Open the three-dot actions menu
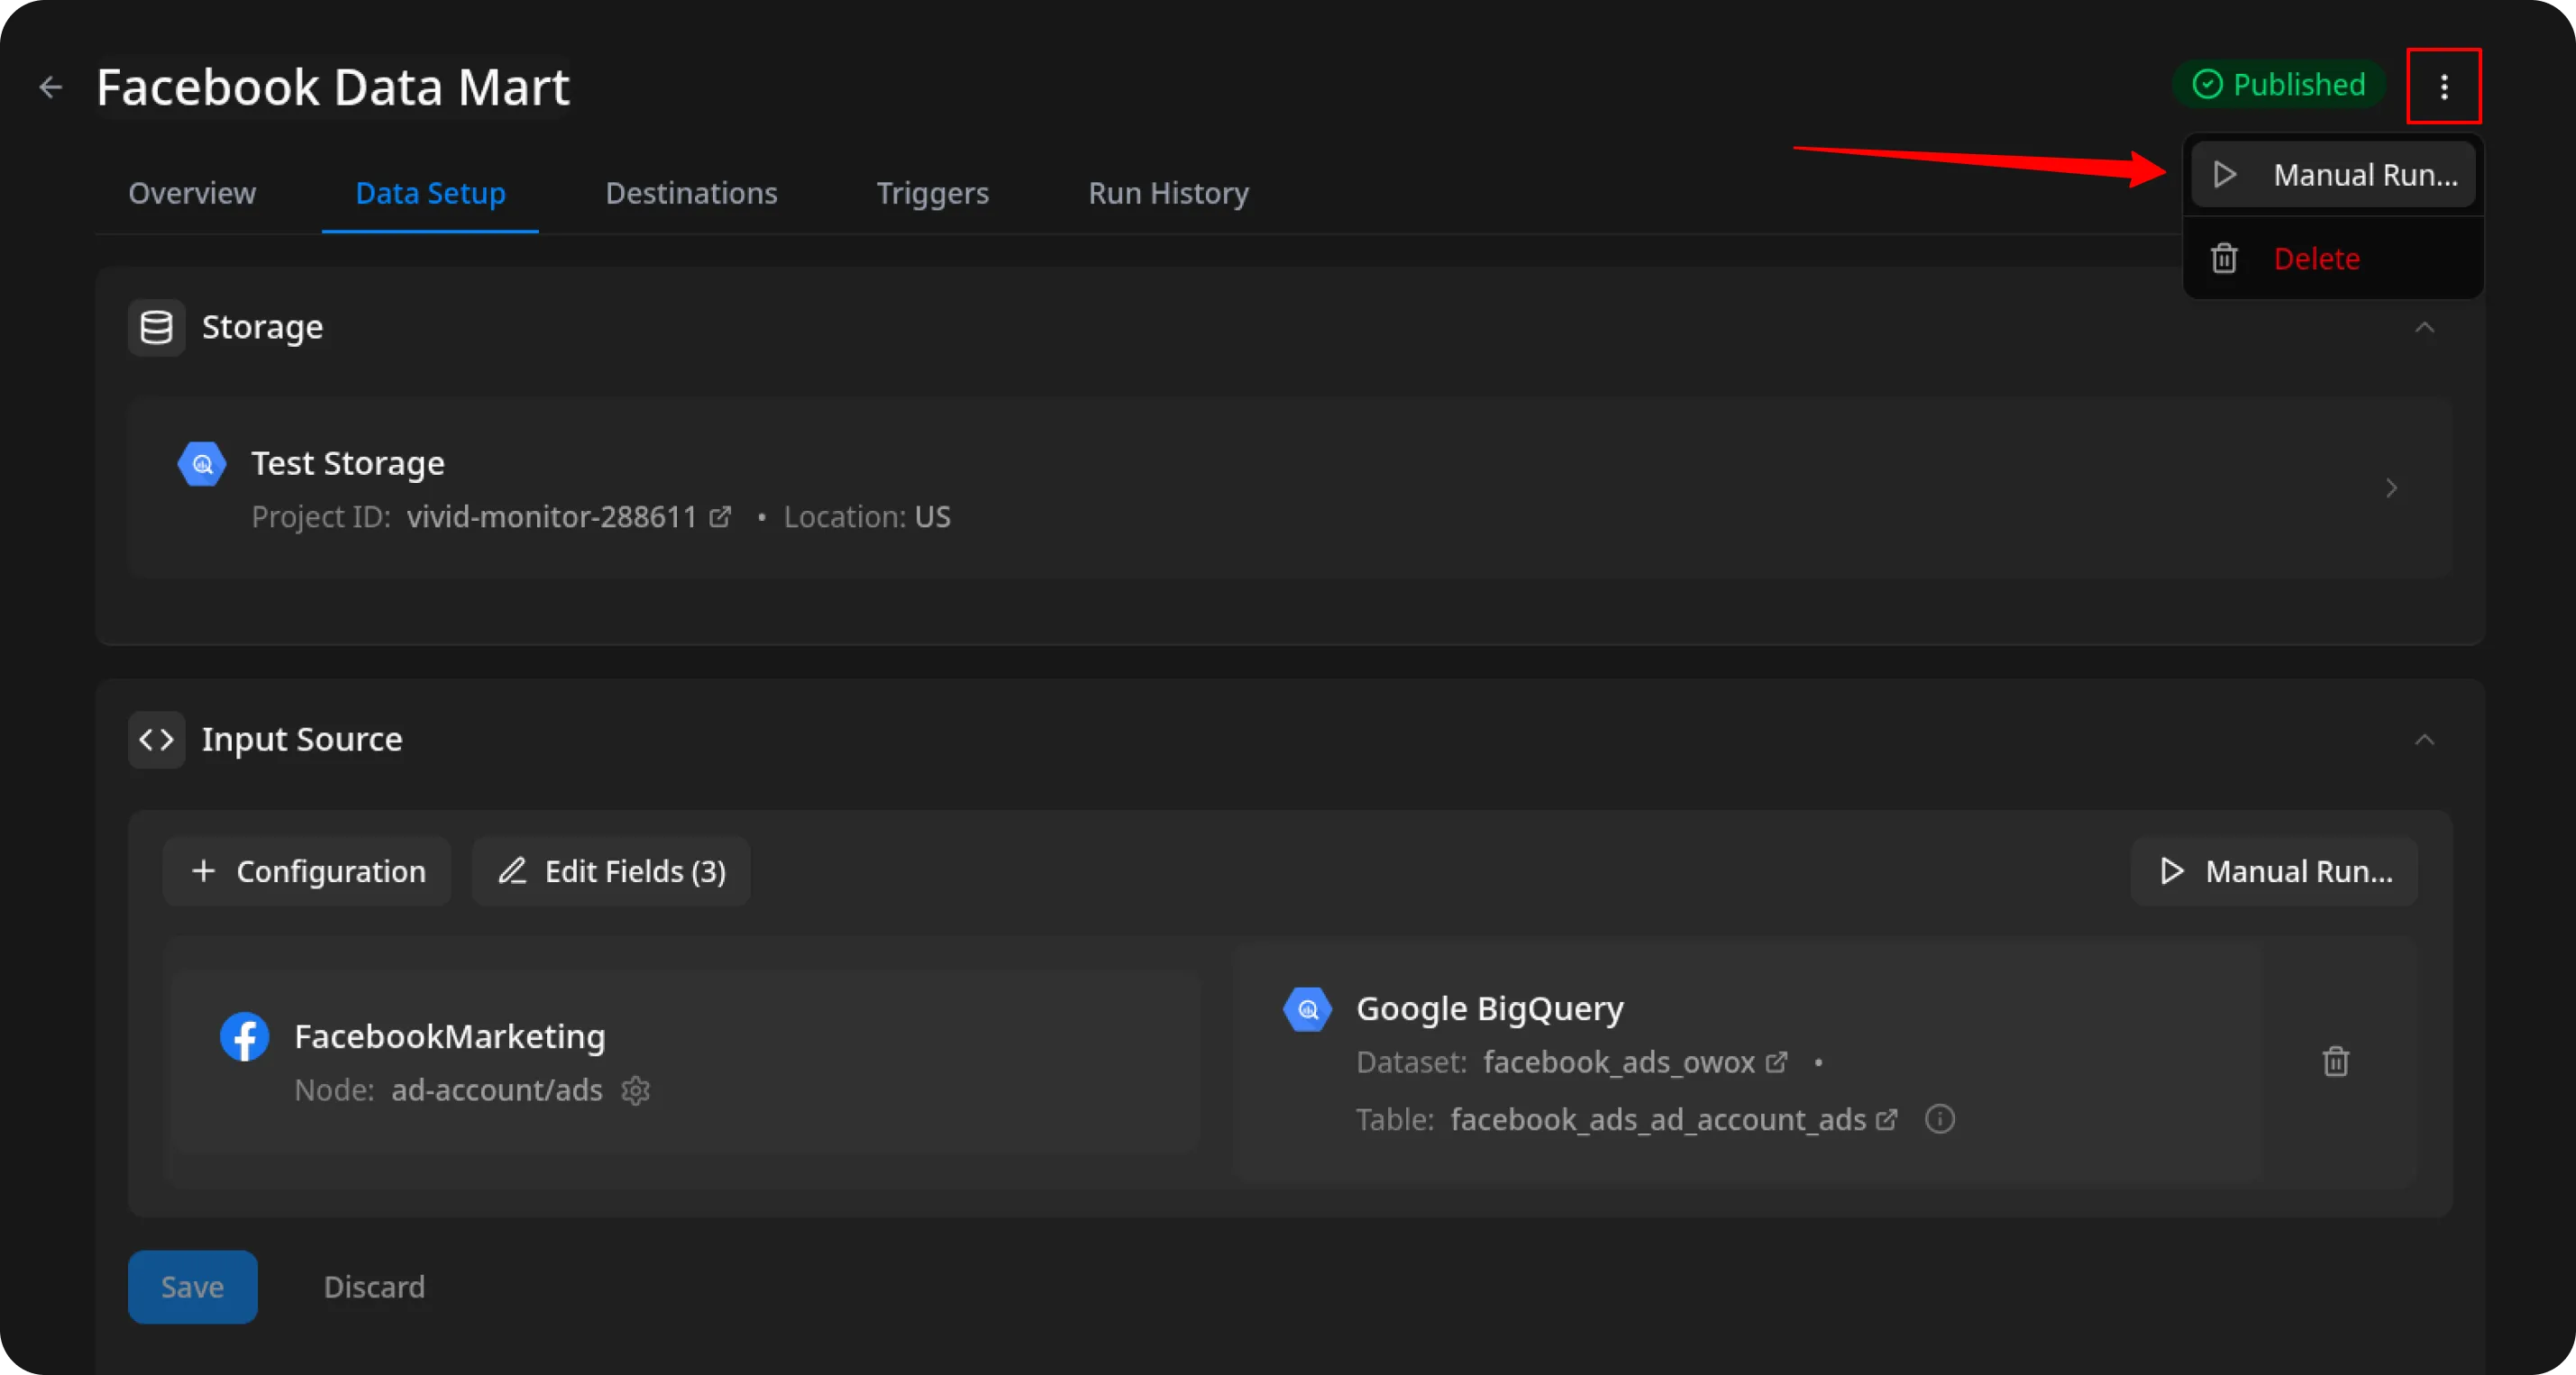2576x1375 pixels. (2444, 87)
